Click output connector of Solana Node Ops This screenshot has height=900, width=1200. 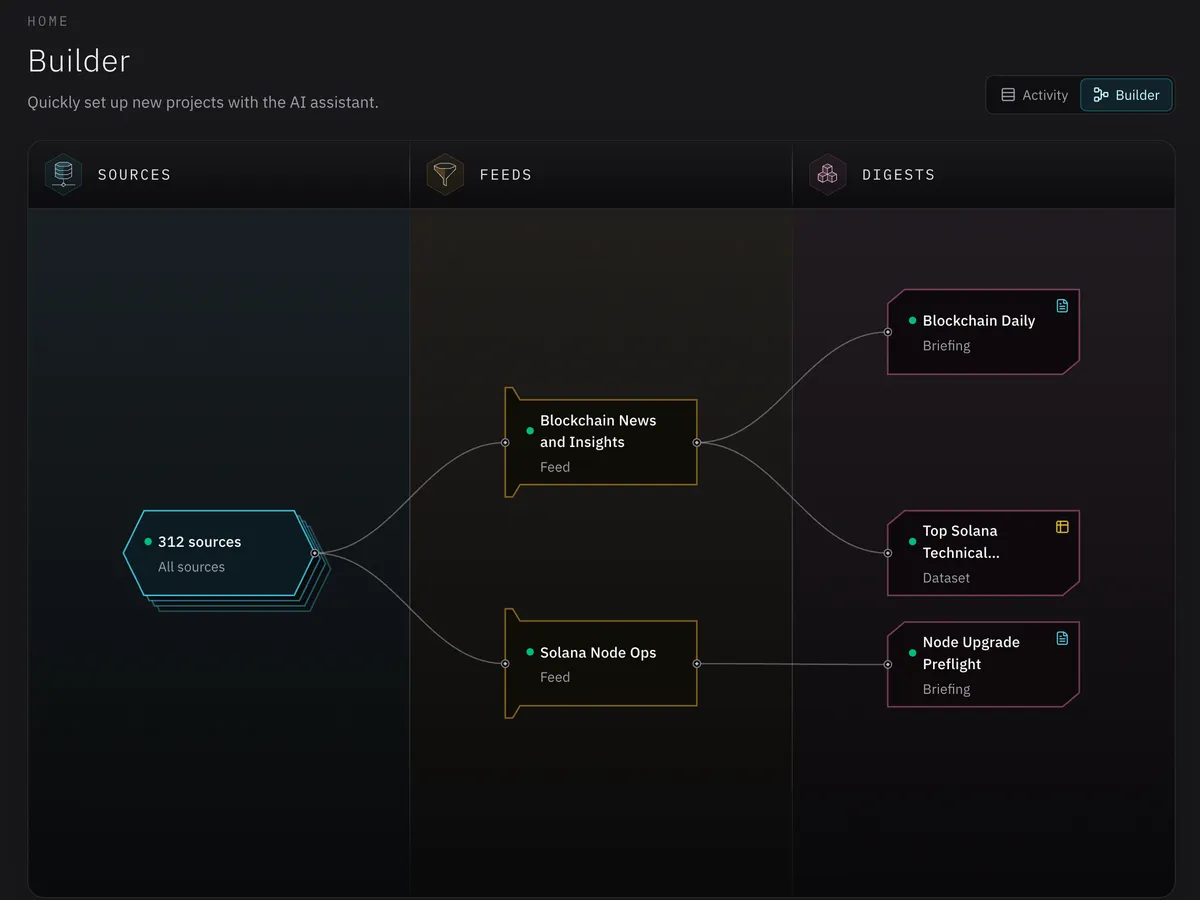coord(697,663)
